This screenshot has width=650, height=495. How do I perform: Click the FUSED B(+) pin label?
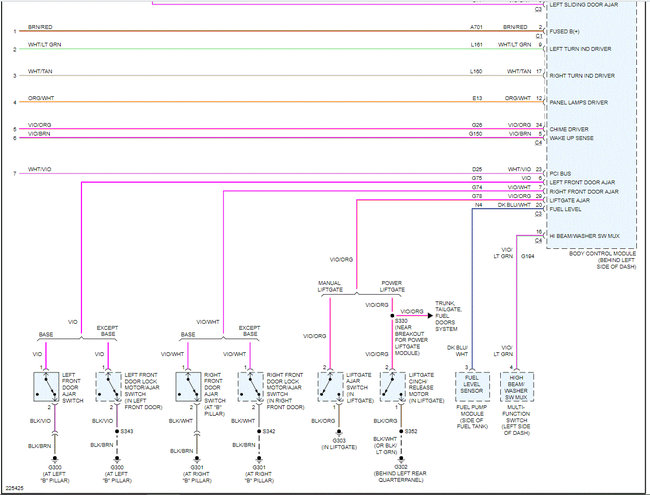click(565, 32)
